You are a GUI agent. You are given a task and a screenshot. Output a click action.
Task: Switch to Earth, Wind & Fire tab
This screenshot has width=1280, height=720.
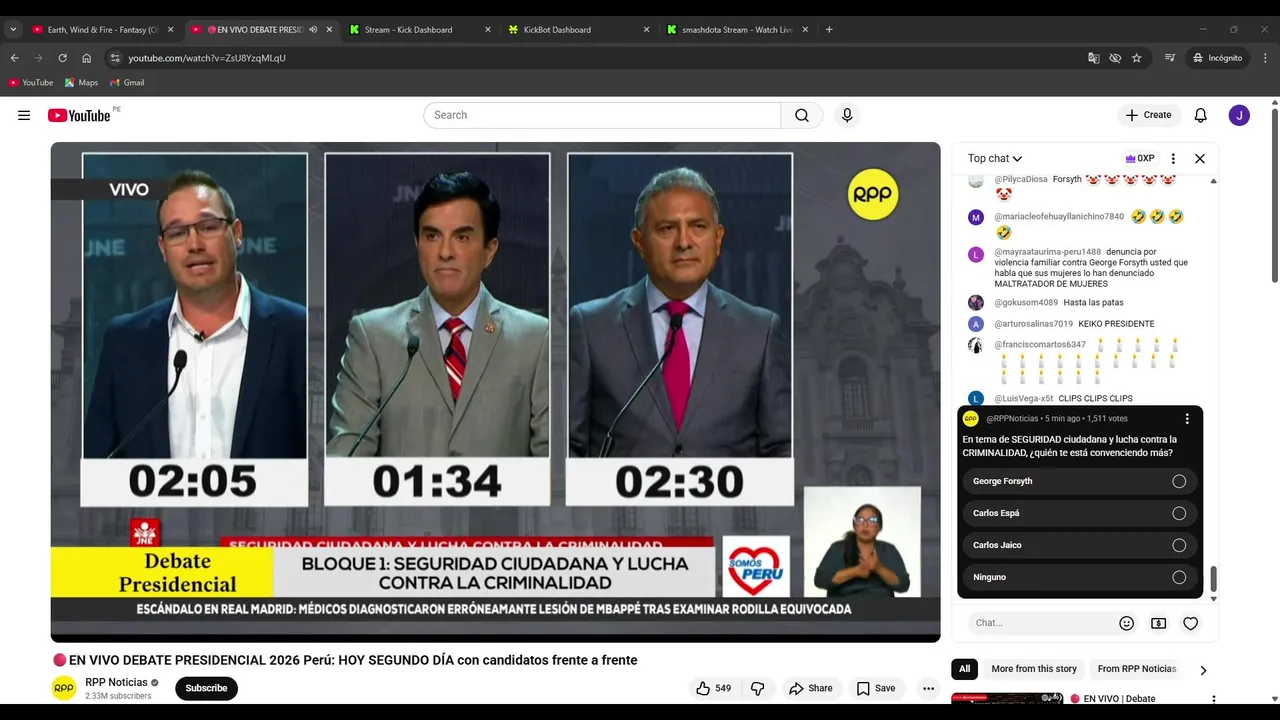click(x=102, y=30)
